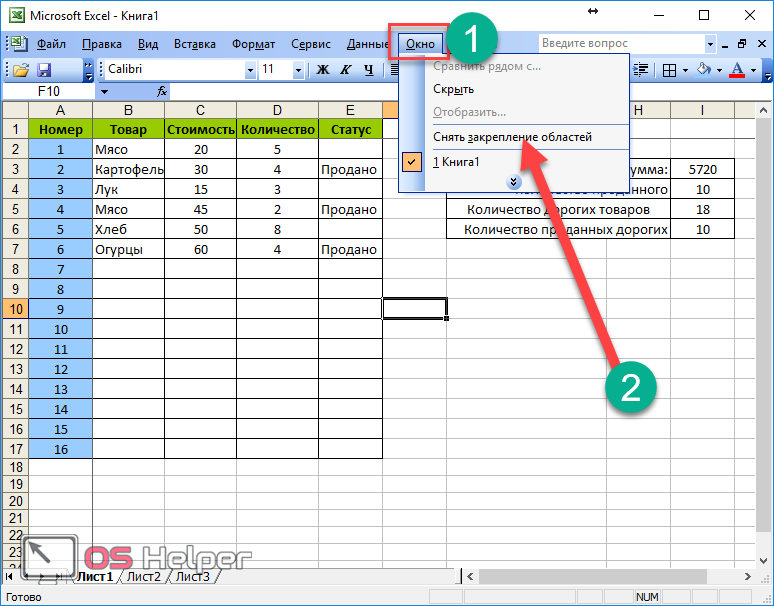774x606 pixels.
Task: Toggle italic formatting (К)
Action: click(346, 70)
